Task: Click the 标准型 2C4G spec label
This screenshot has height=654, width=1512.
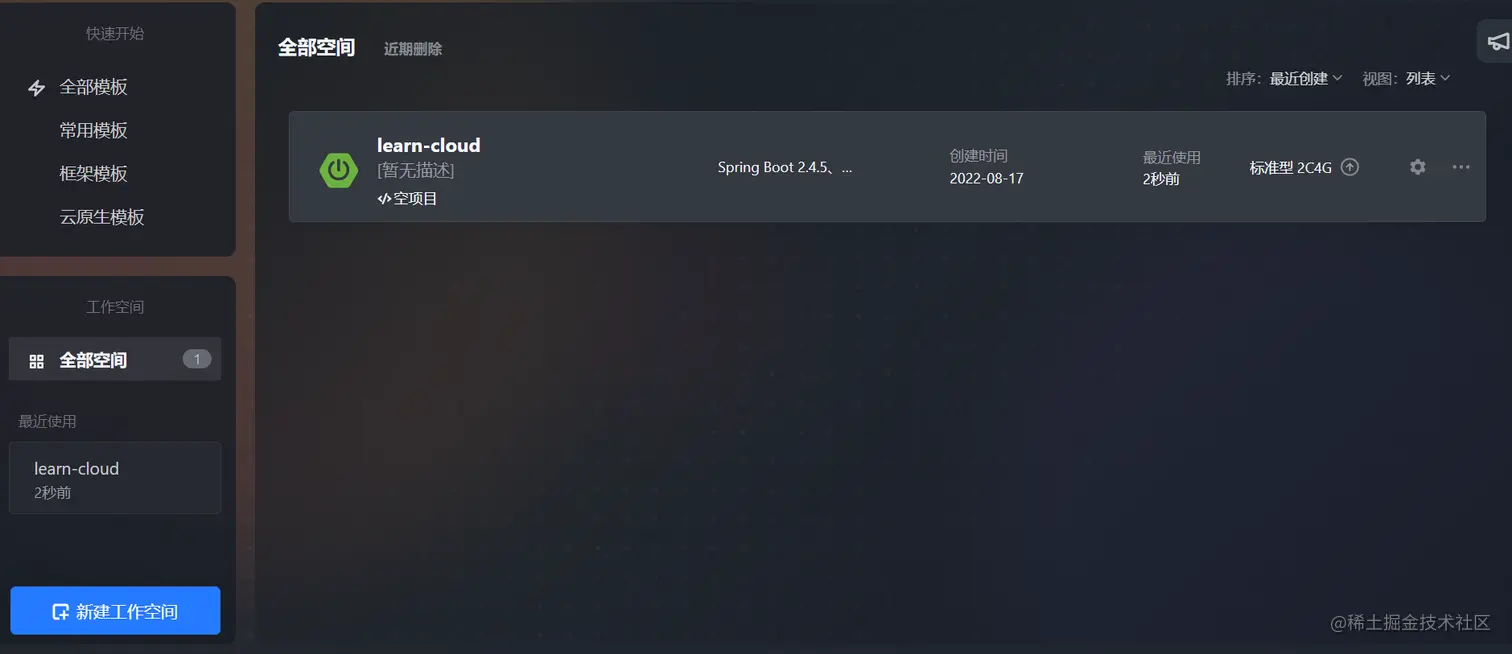Action: 1290,168
